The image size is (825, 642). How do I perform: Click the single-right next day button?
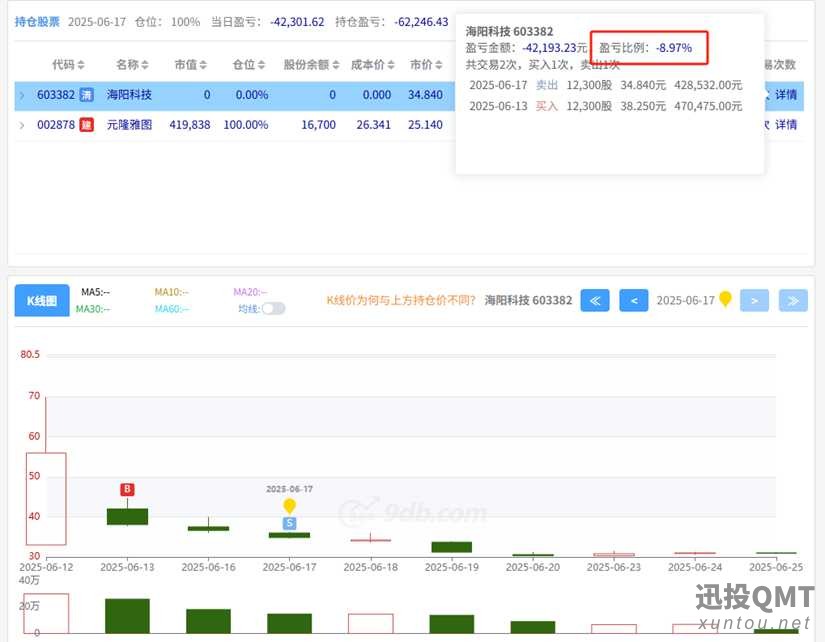tap(754, 300)
